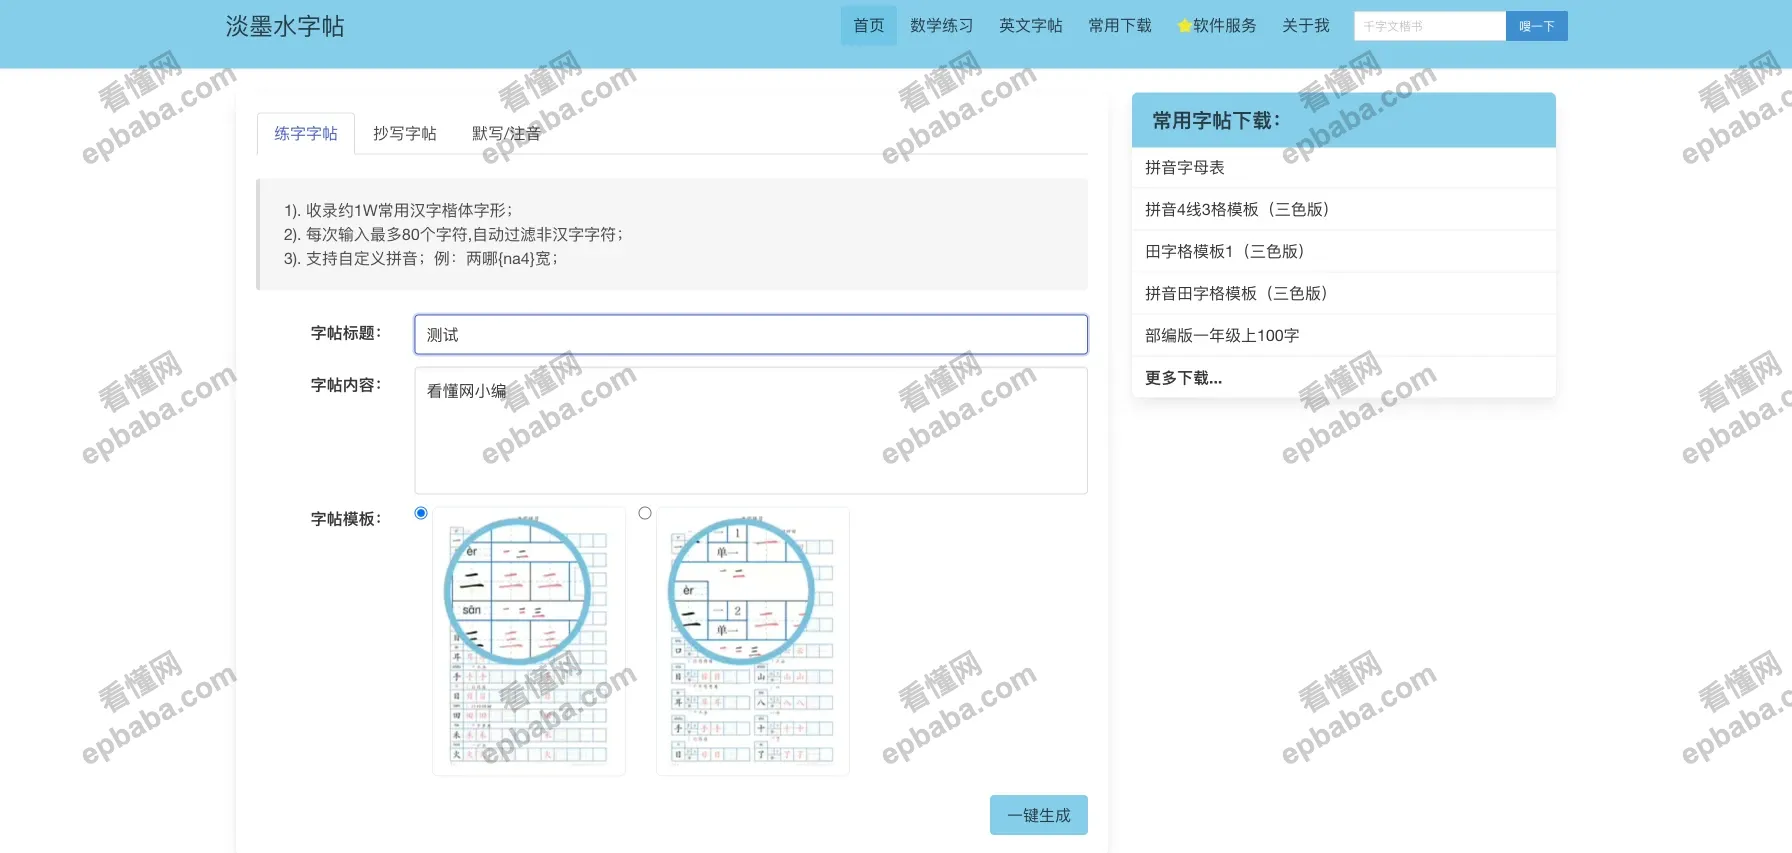Click the 字帖模板 label

click(x=346, y=519)
